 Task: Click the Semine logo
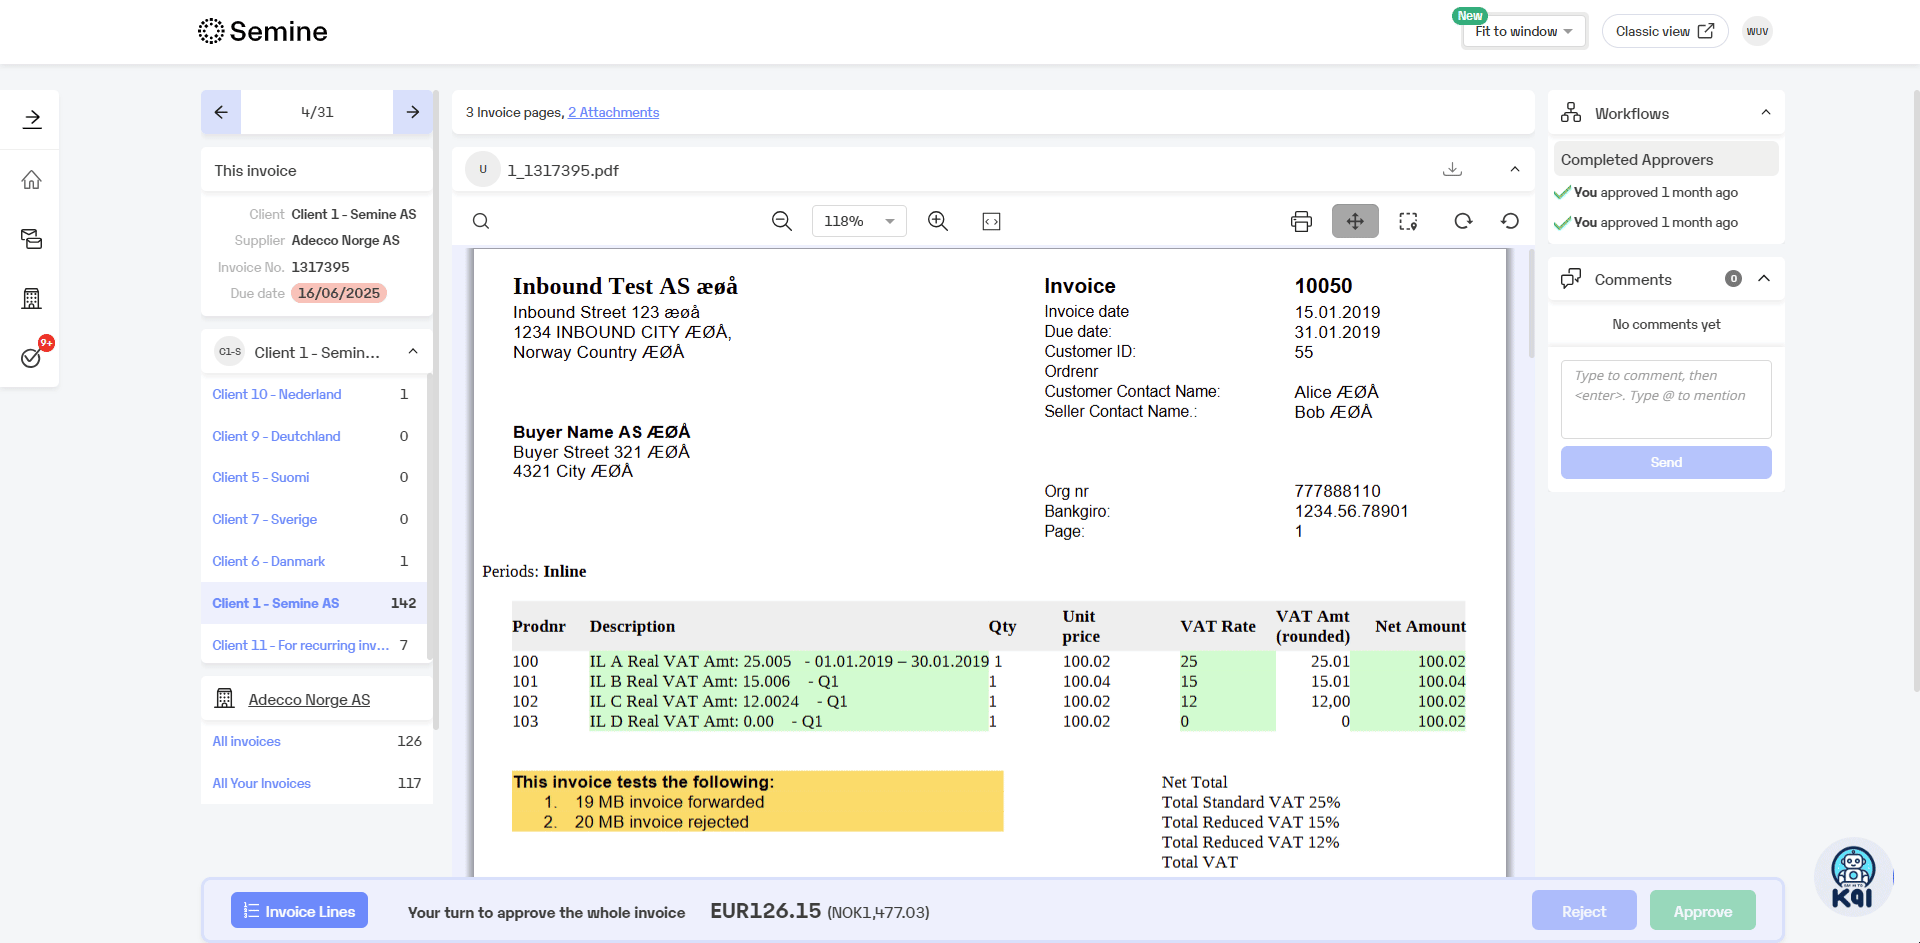tap(263, 31)
